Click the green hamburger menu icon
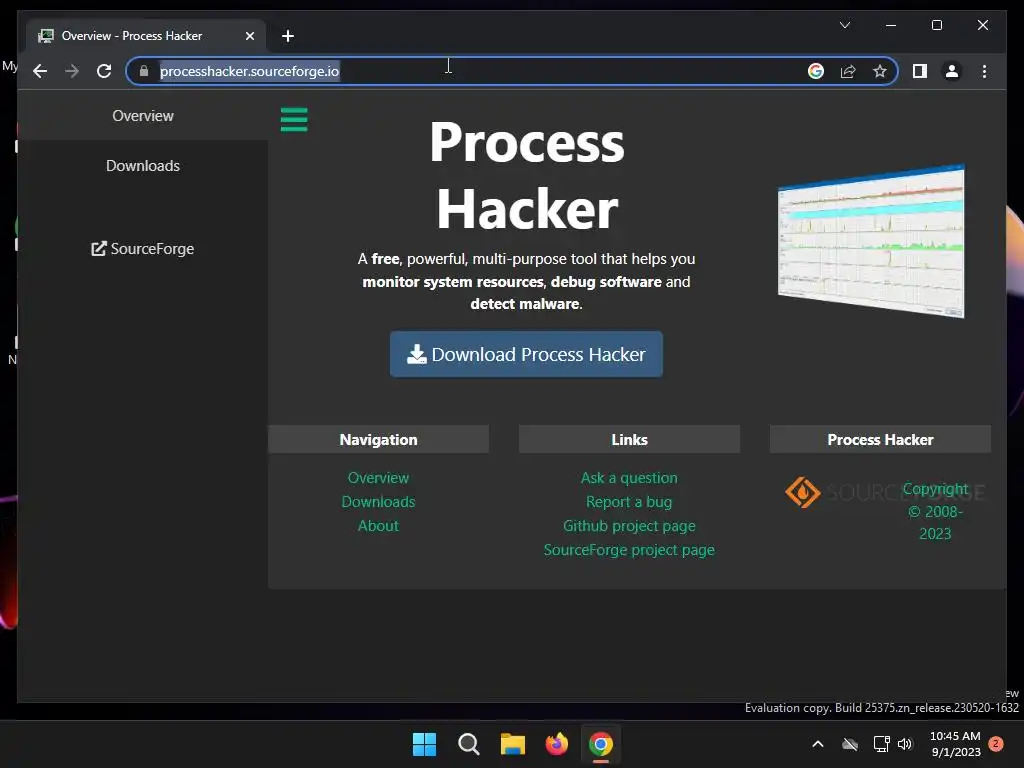This screenshot has width=1024, height=768. click(x=294, y=120)
